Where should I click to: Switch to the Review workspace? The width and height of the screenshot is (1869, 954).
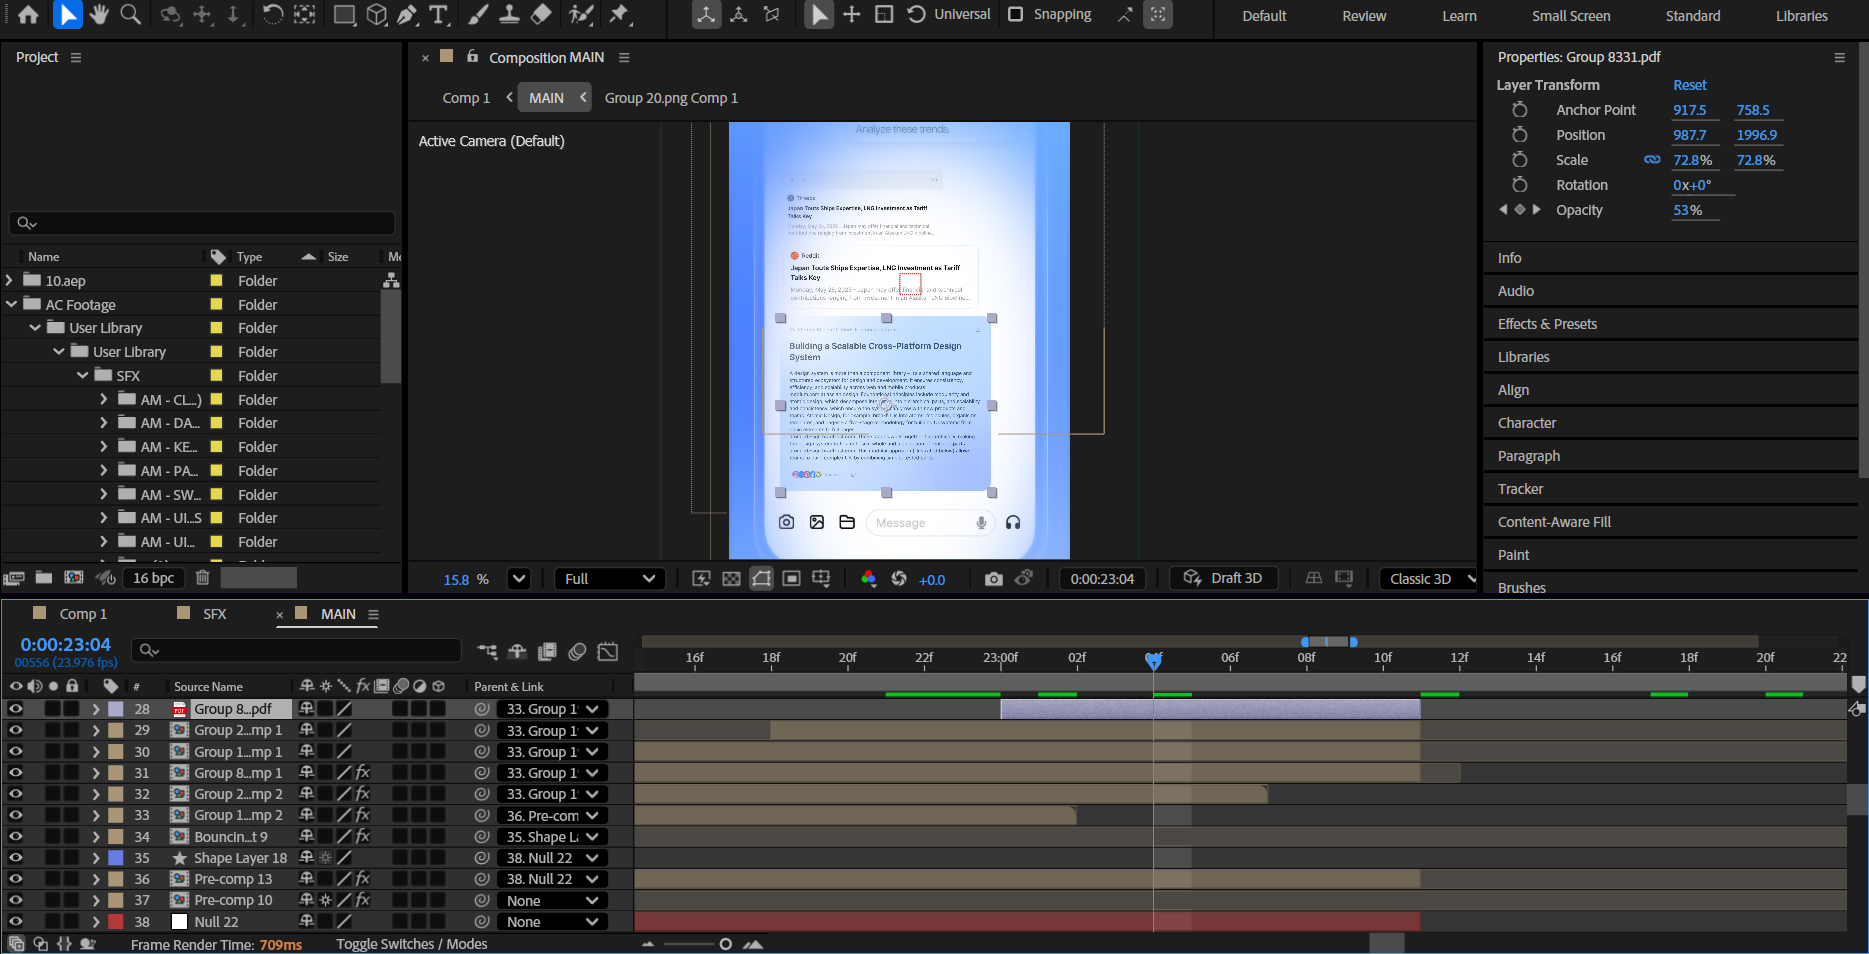click(x=1364, y=16)
